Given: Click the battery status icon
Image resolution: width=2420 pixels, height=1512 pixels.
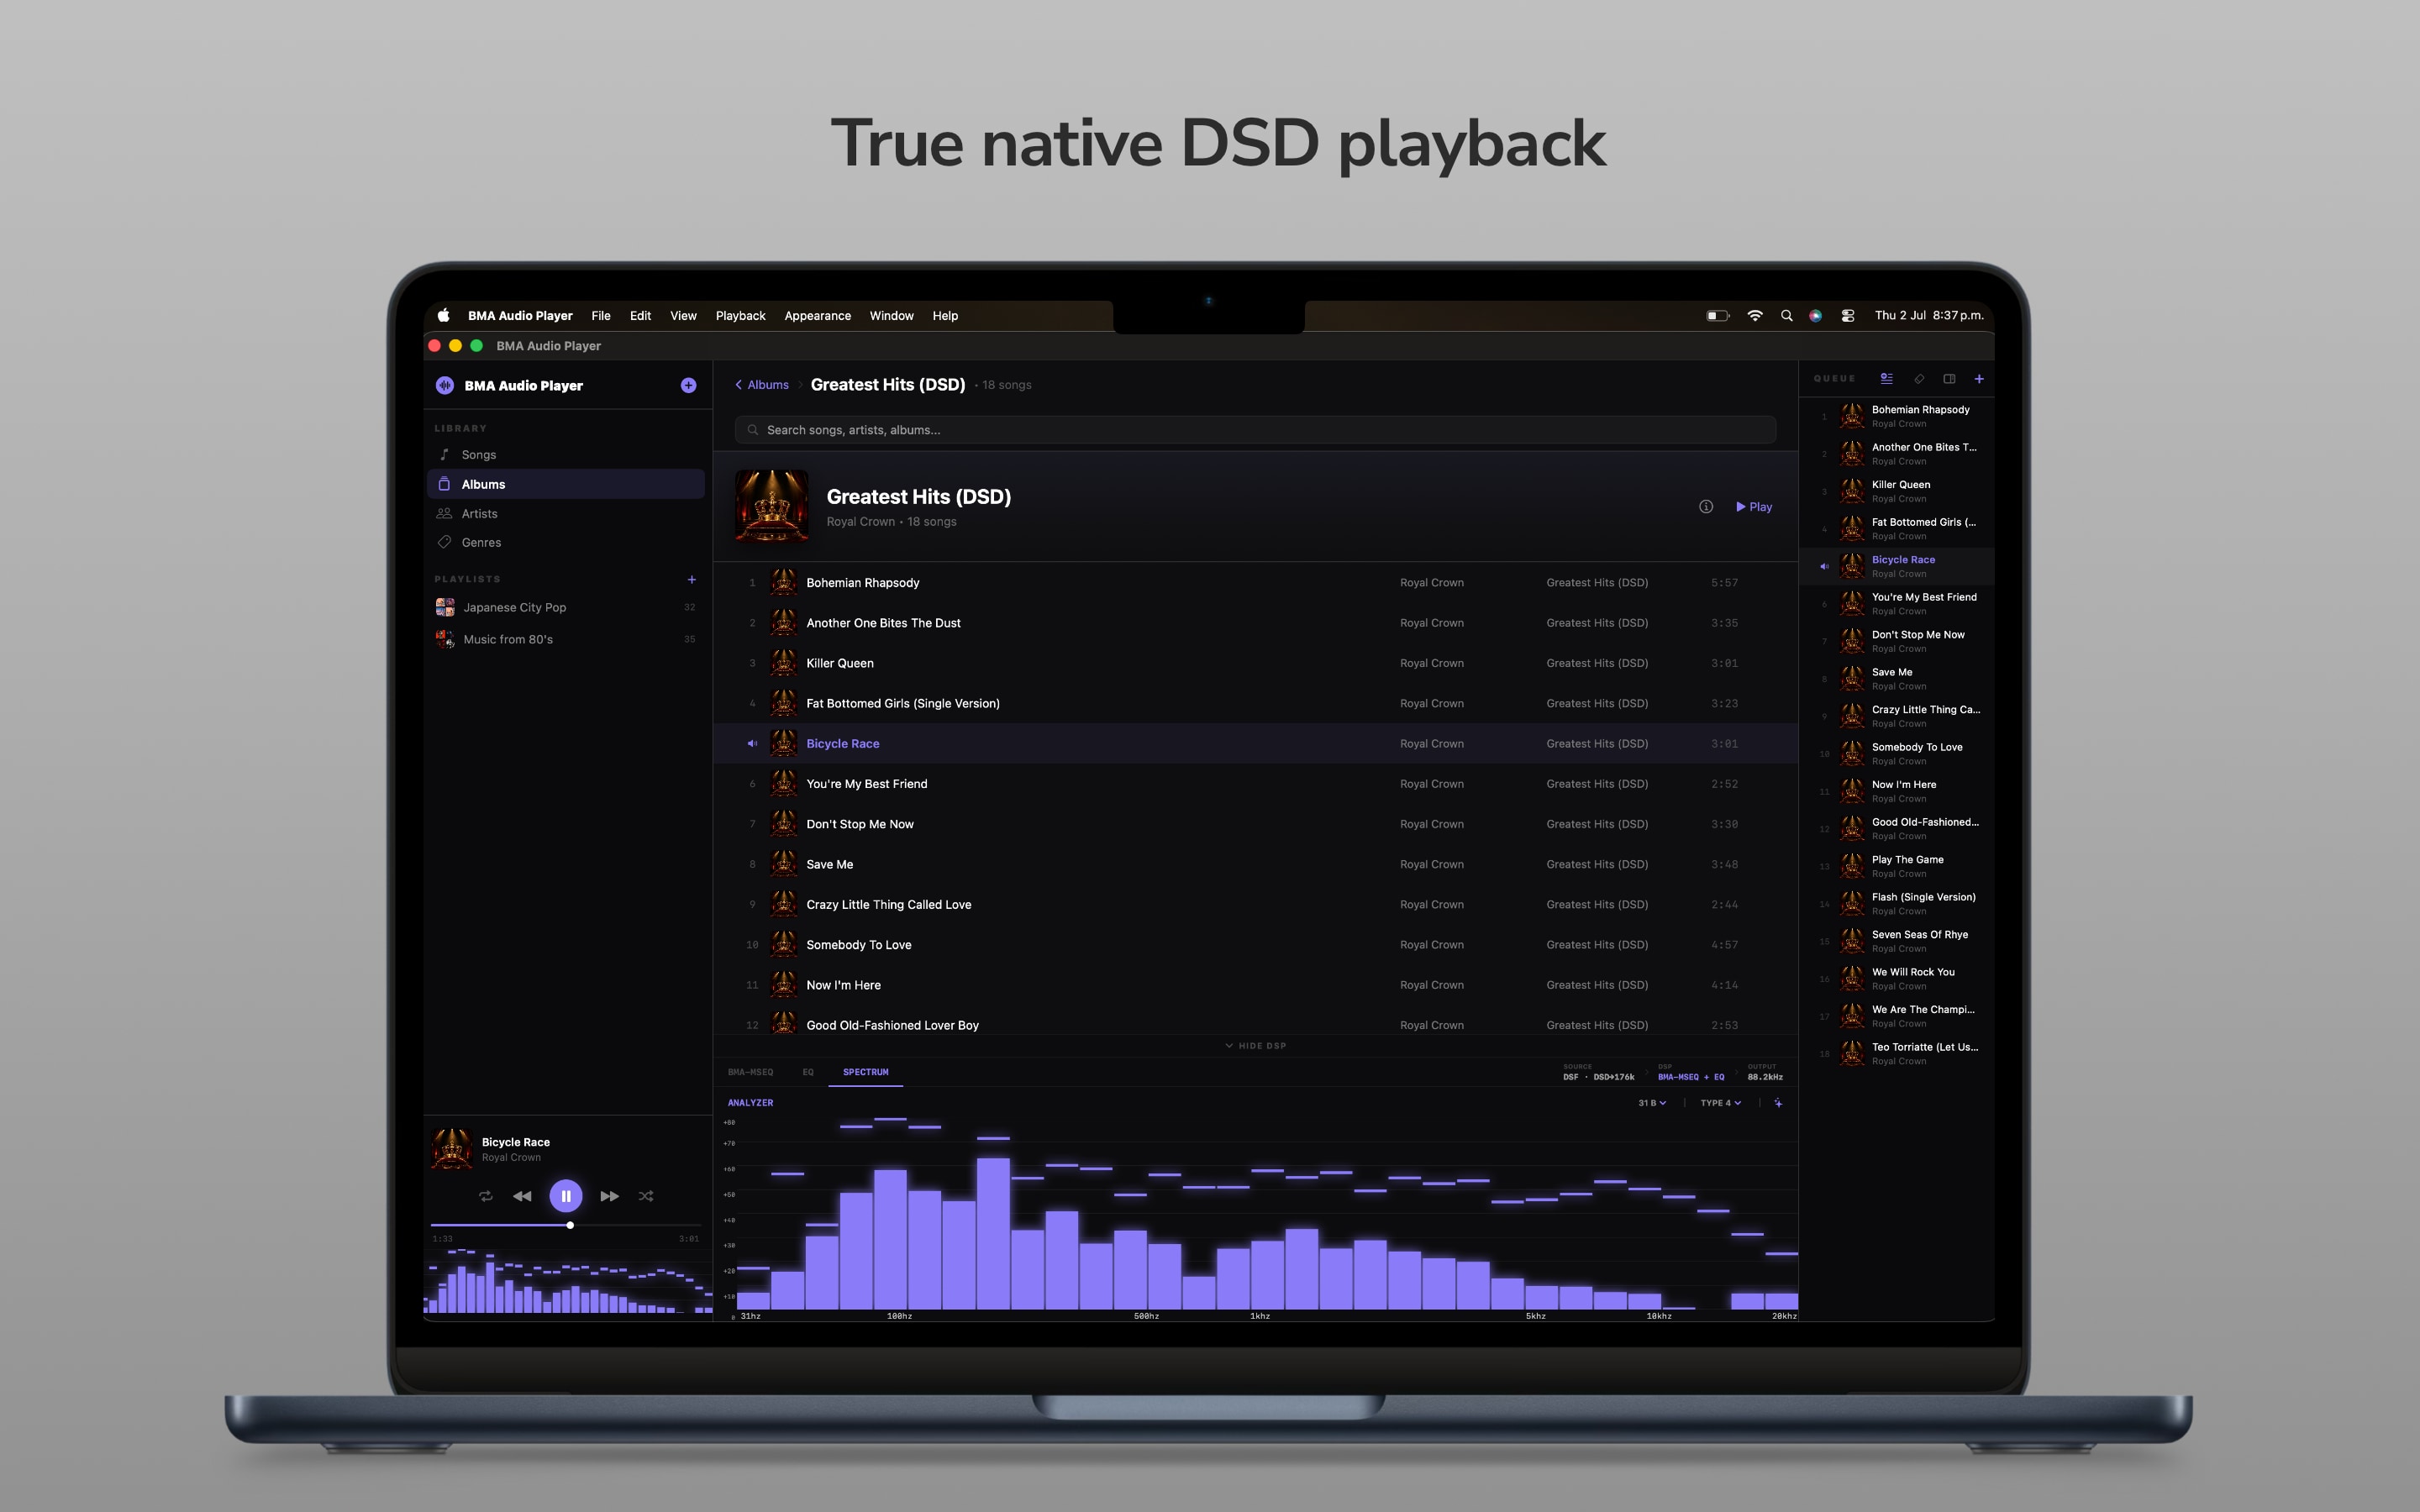Looking at the screenshot, I should tap(1717, 316).
